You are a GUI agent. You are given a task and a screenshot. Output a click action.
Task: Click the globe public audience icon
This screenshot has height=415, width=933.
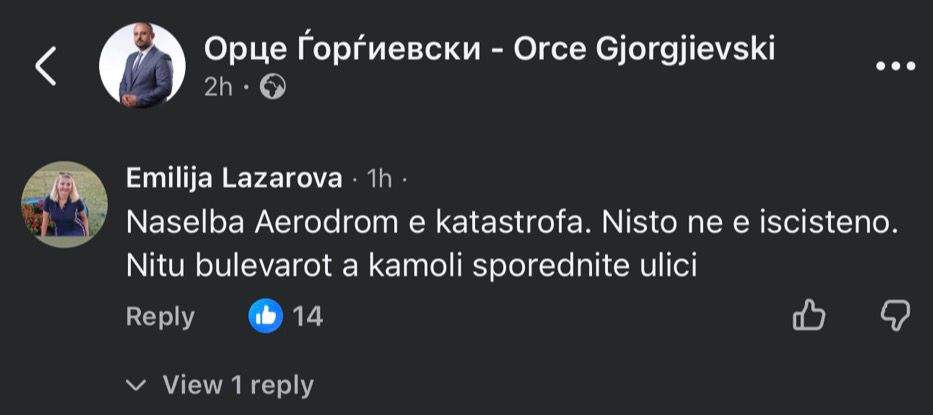(x=272, y=88)
